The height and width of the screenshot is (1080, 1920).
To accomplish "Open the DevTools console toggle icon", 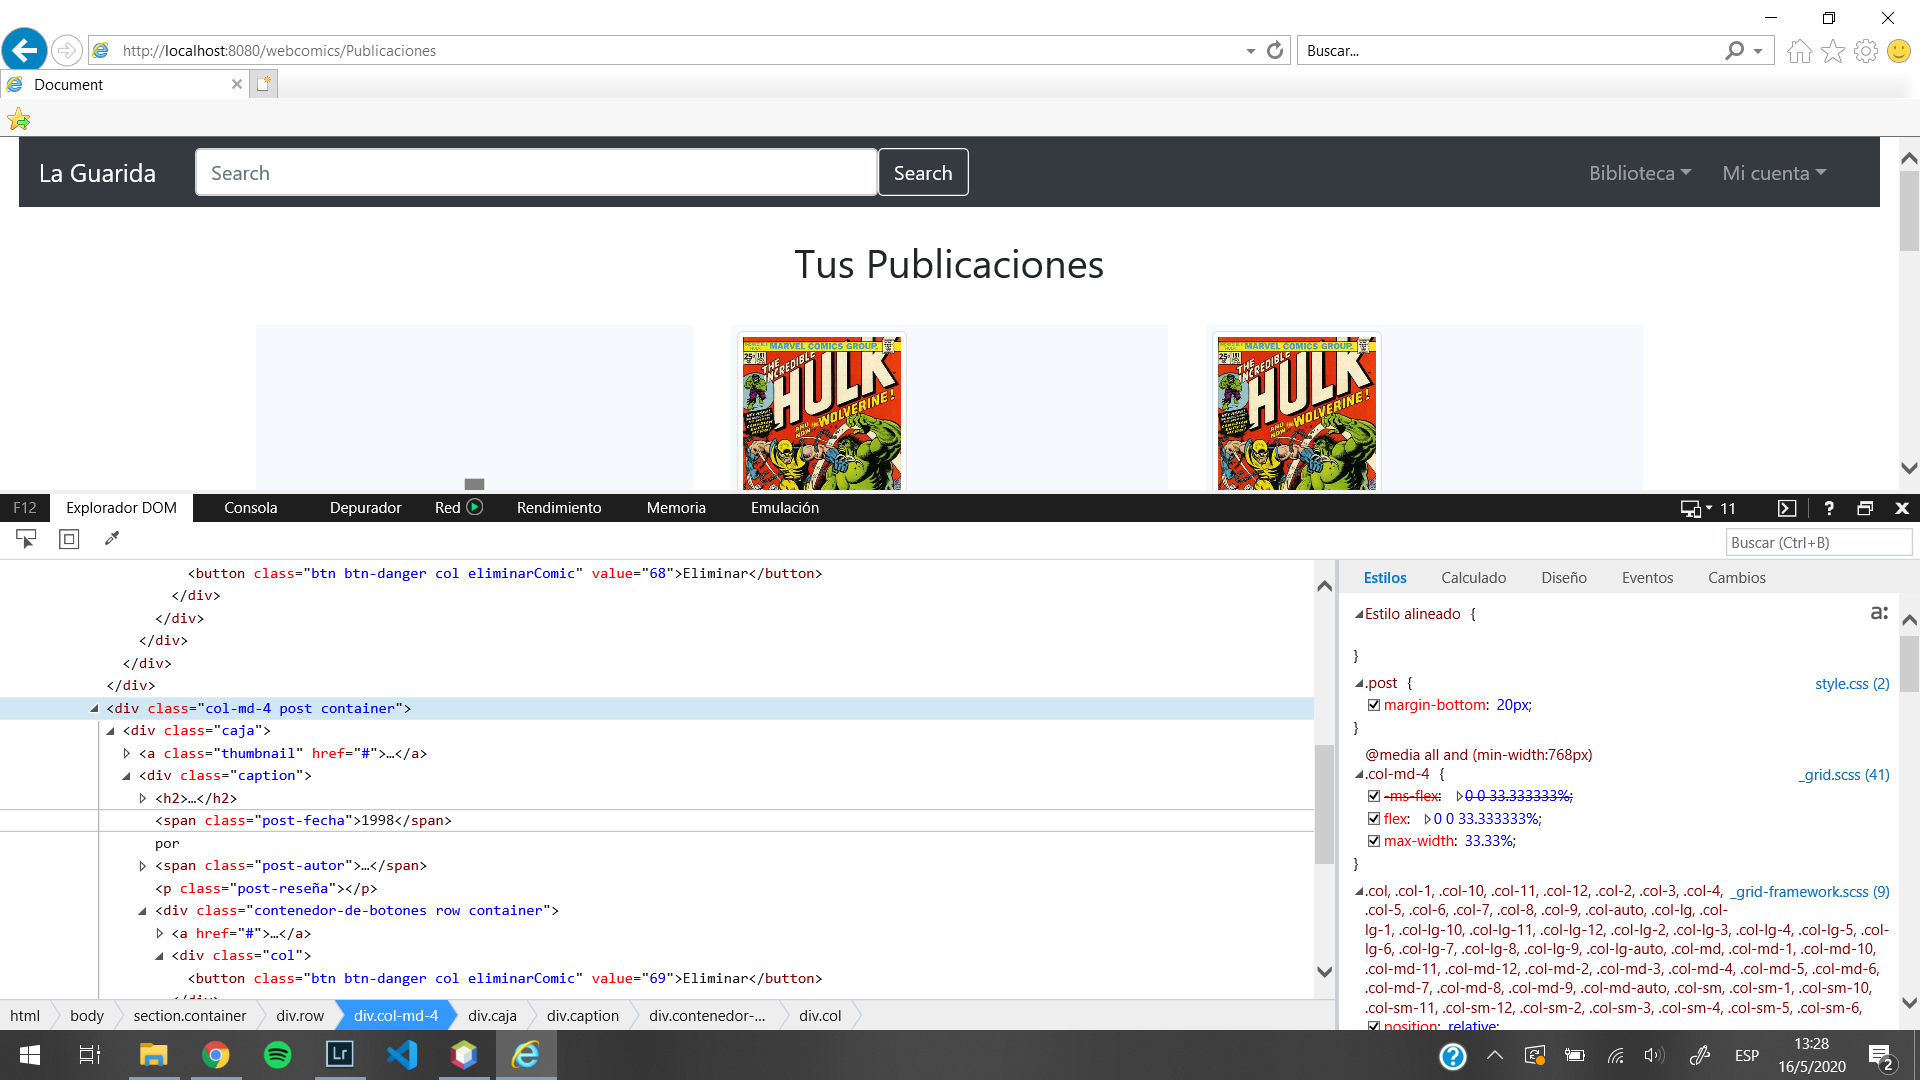I will (x=1787, y=508).
